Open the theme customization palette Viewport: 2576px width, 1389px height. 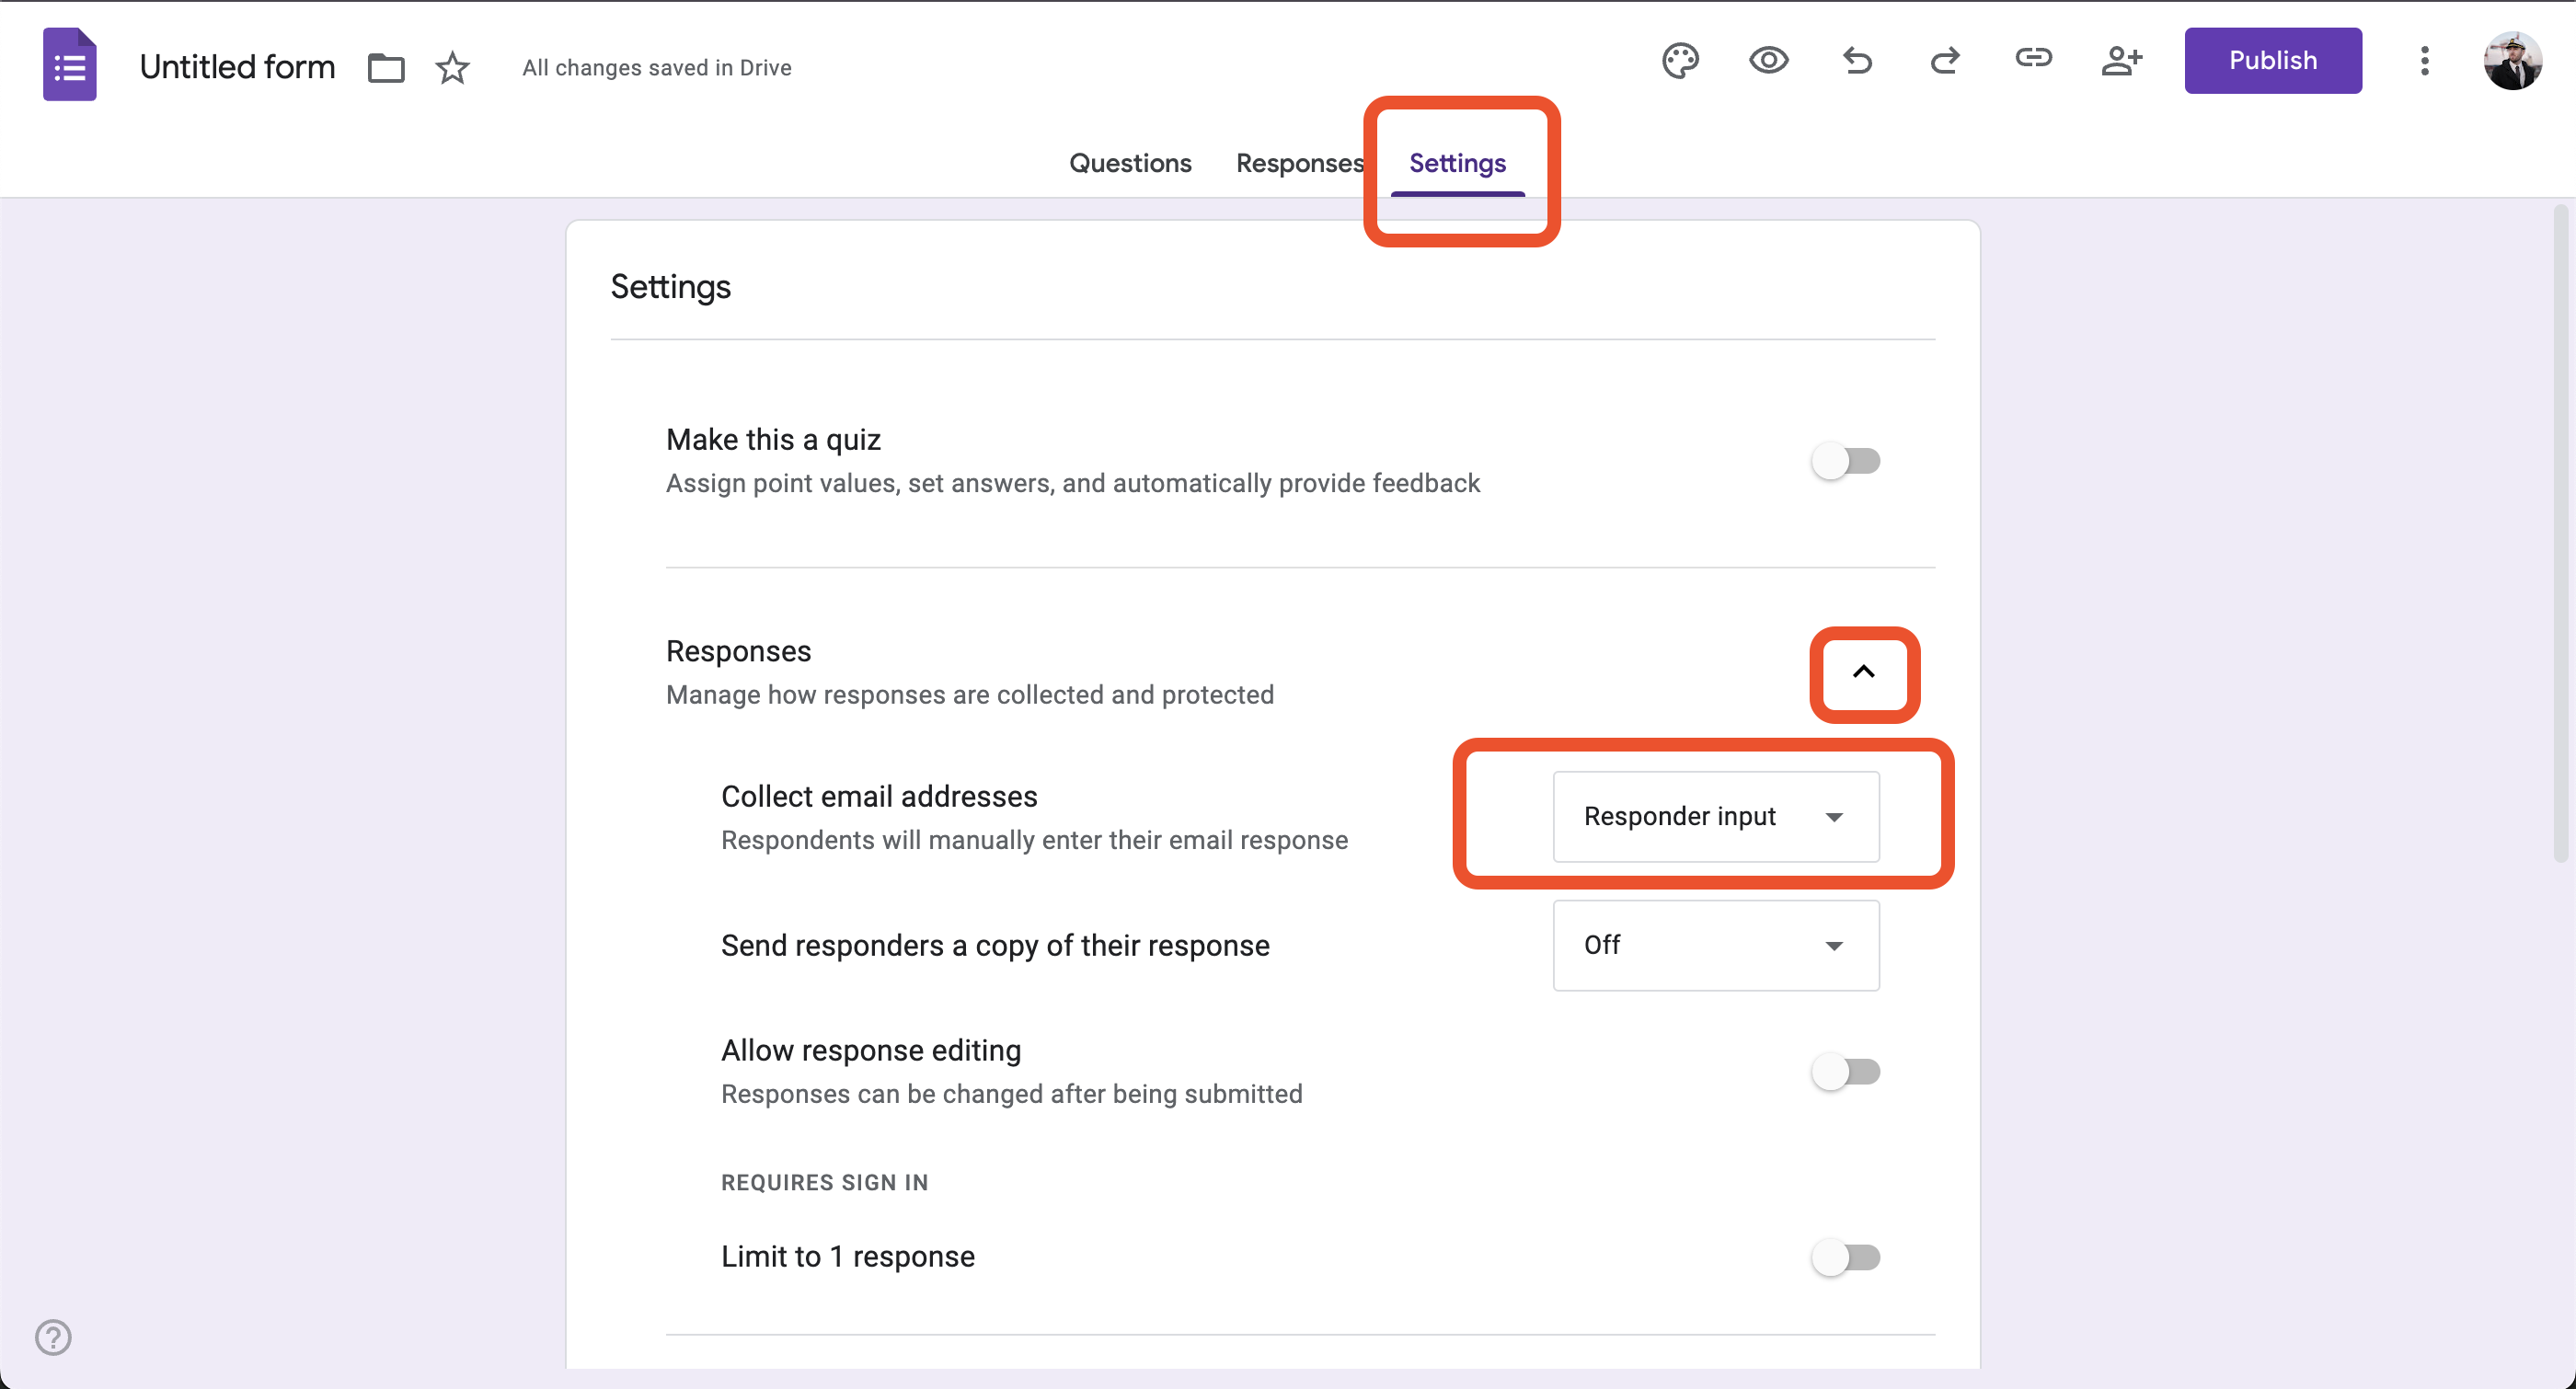click(x=1679, y=60)
